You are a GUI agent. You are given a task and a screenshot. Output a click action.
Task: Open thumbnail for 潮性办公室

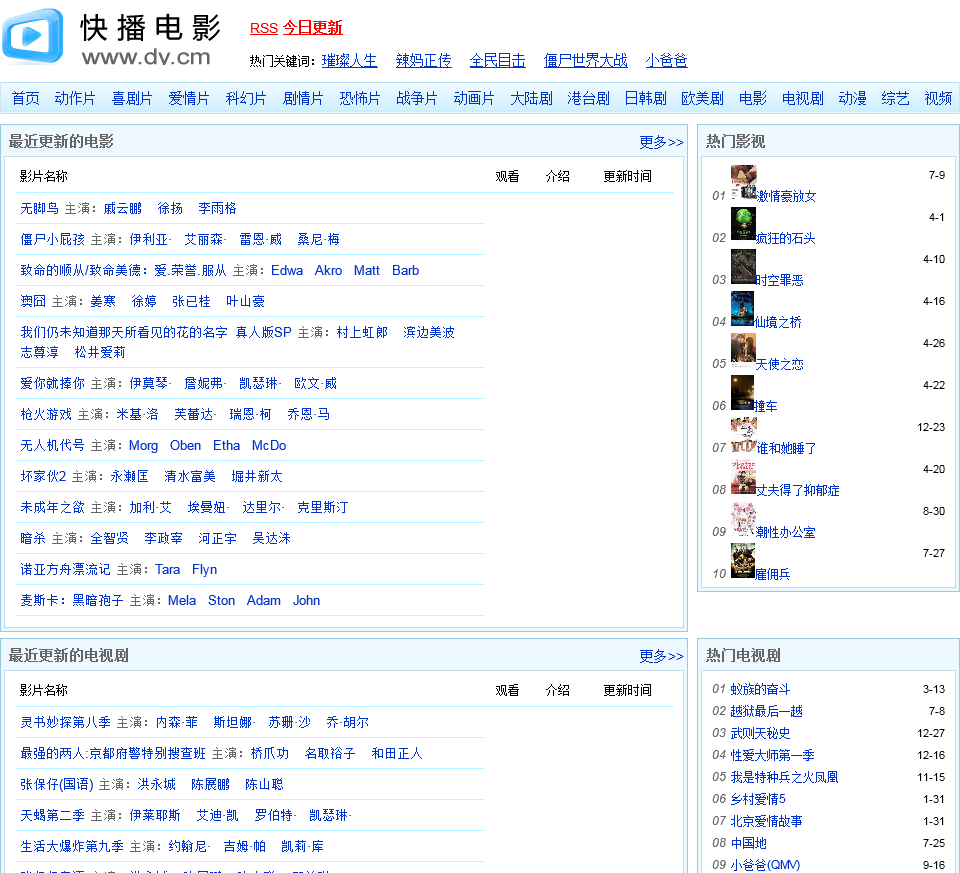pos(743,519)
